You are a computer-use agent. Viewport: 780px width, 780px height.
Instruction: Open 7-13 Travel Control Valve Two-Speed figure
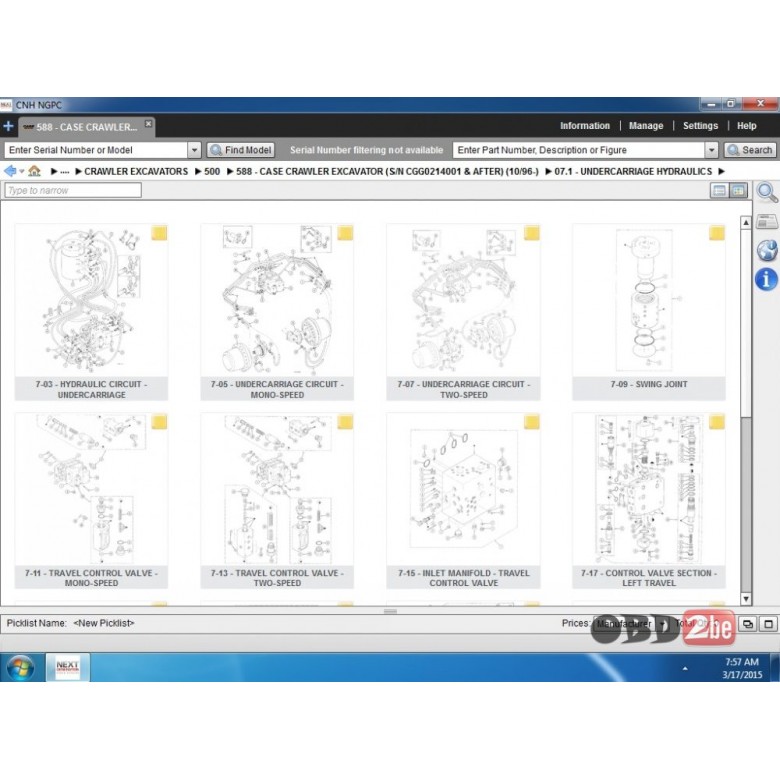(x=277, y=500)
